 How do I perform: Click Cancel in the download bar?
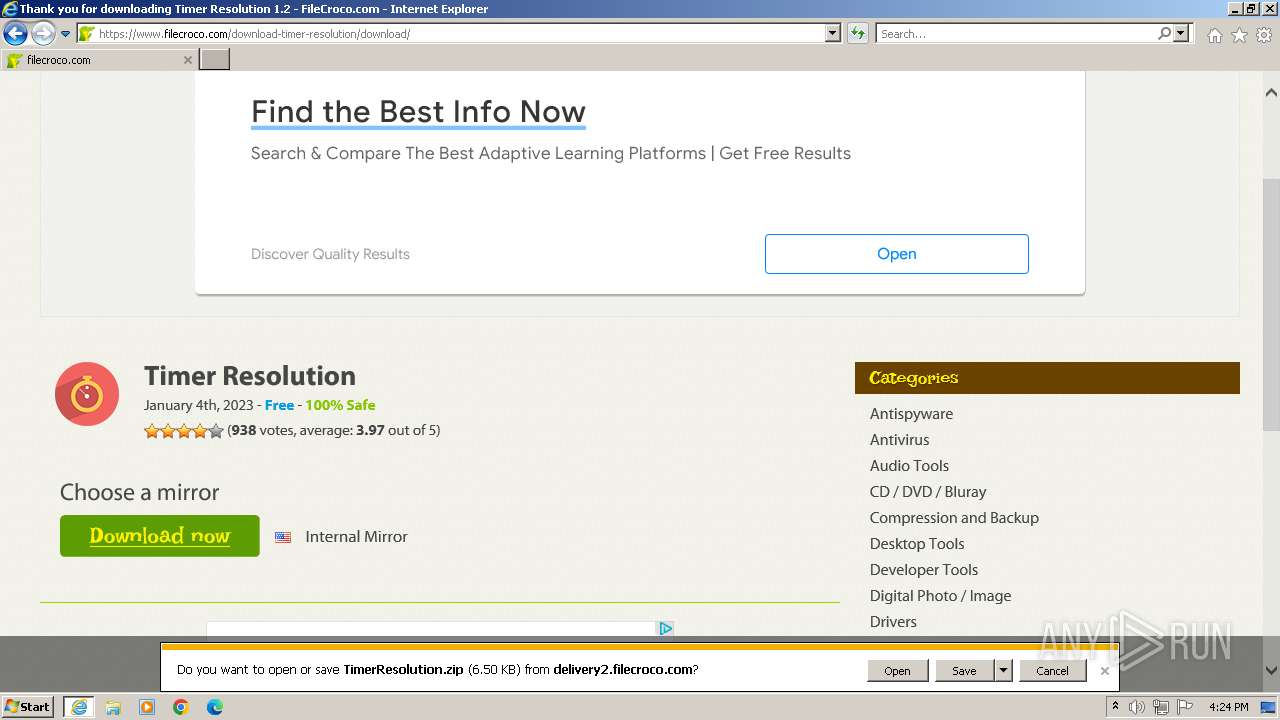(1052, 671)
